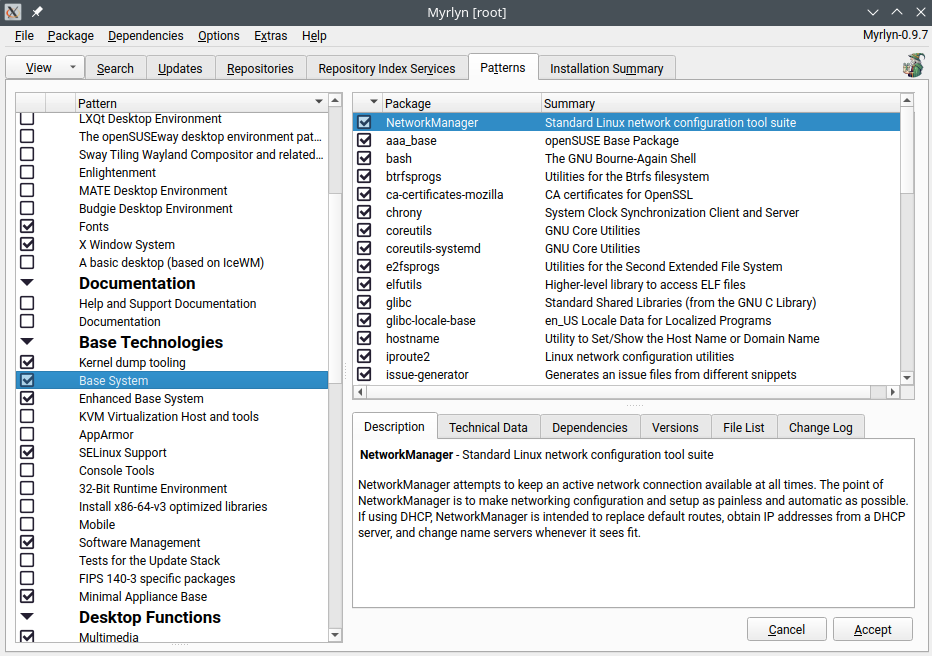This screenshot has width=932, height=656.
Task: Click the iproute2 package status icon
Action: coord(365,357)
